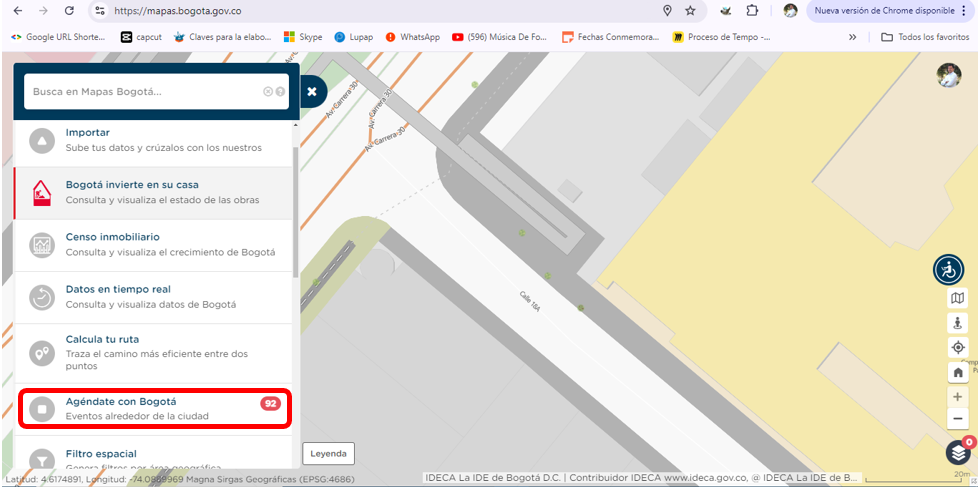
Task: Open the layers stack button
Action: (x=958, y=453)
